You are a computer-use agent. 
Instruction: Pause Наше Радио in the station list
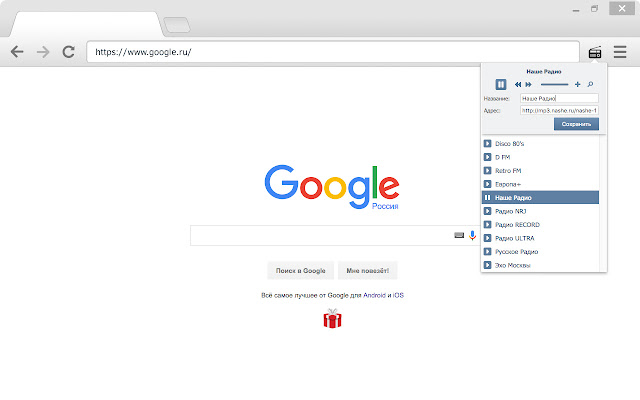tap(487, 198)
